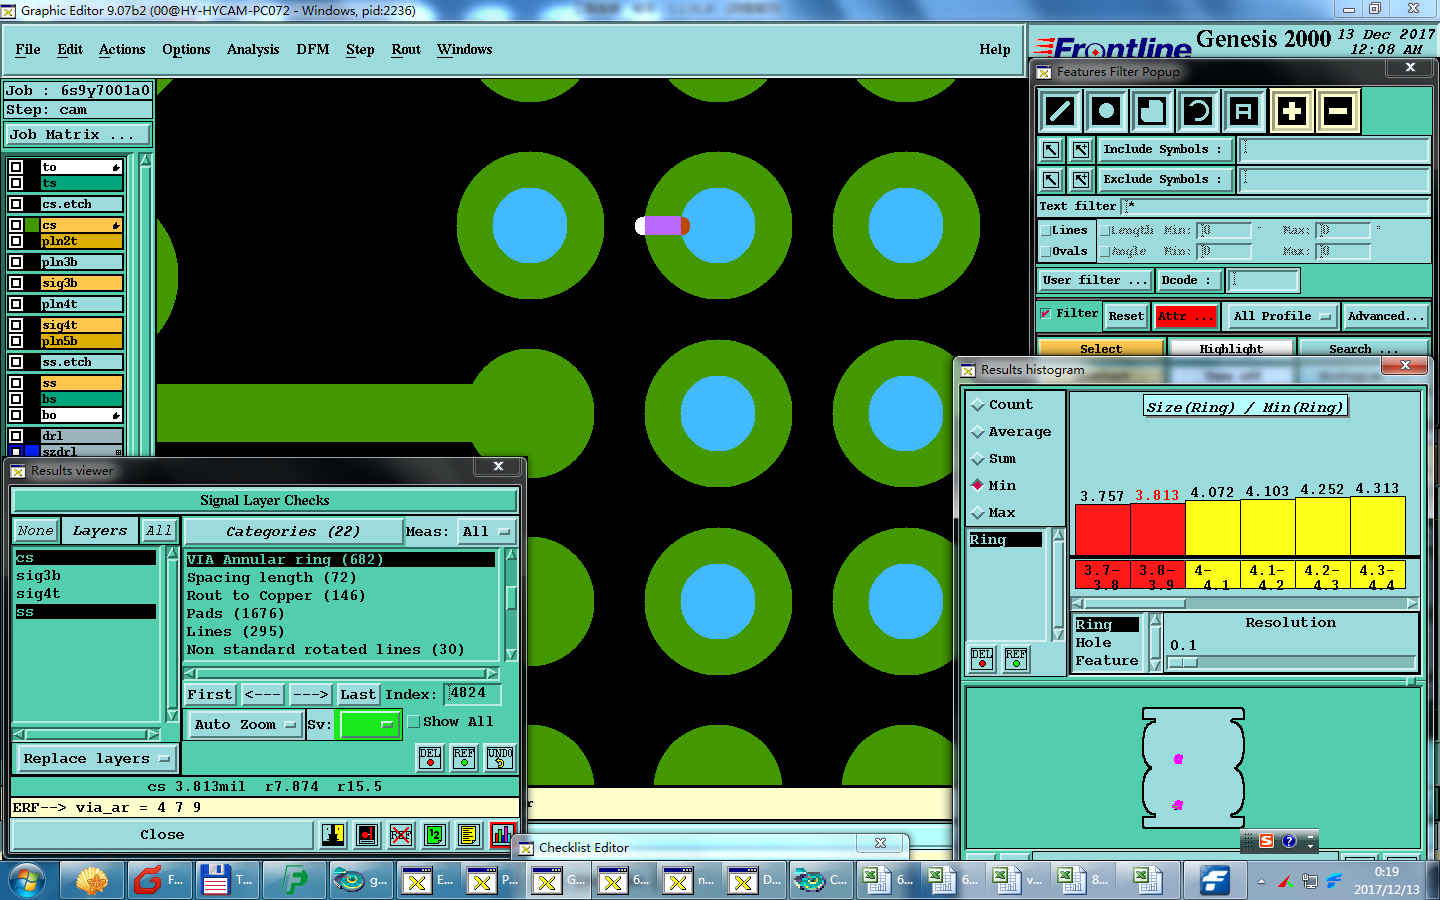The height and width of the screenshot is (900, 1440).
Task: Open the Replace layers dropdown
Action: pyautogui.click(x=97, y=759)
